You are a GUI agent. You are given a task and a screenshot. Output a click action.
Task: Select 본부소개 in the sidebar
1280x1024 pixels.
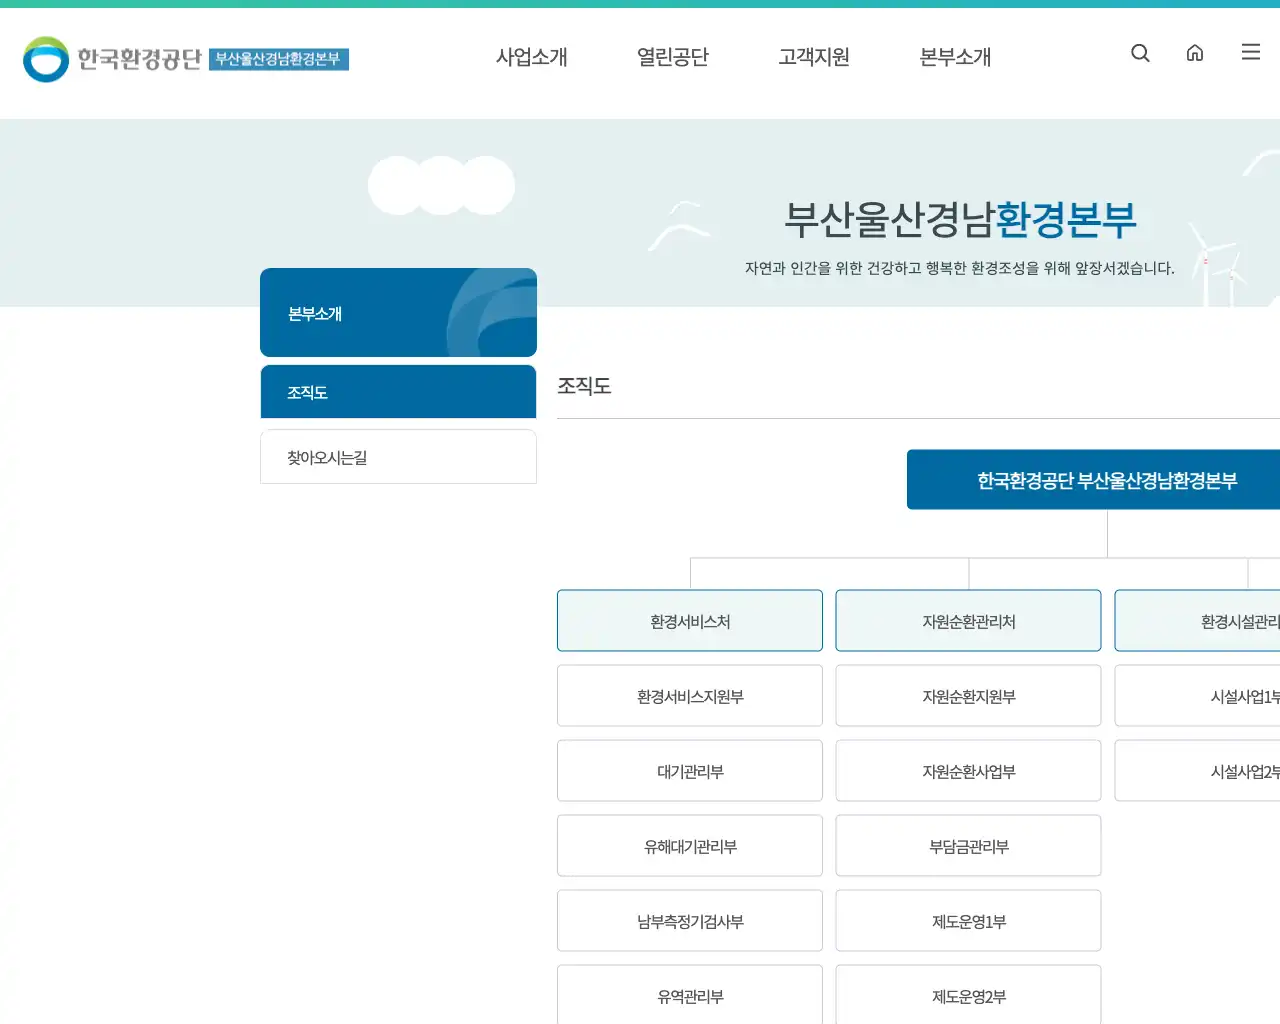pos(398,312)
